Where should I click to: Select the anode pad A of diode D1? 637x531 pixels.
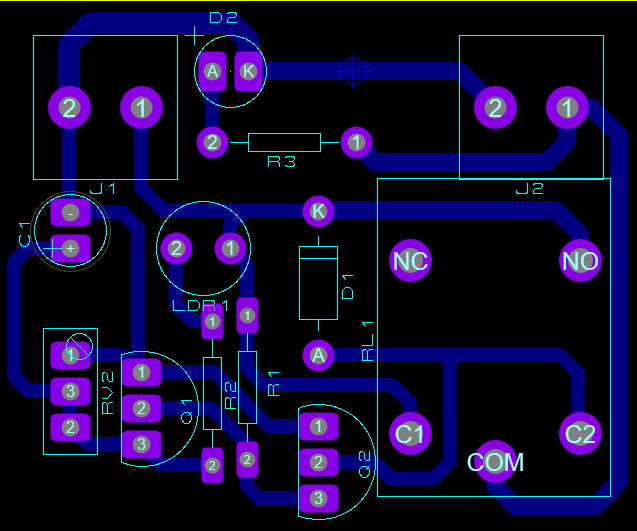point(318,355)
